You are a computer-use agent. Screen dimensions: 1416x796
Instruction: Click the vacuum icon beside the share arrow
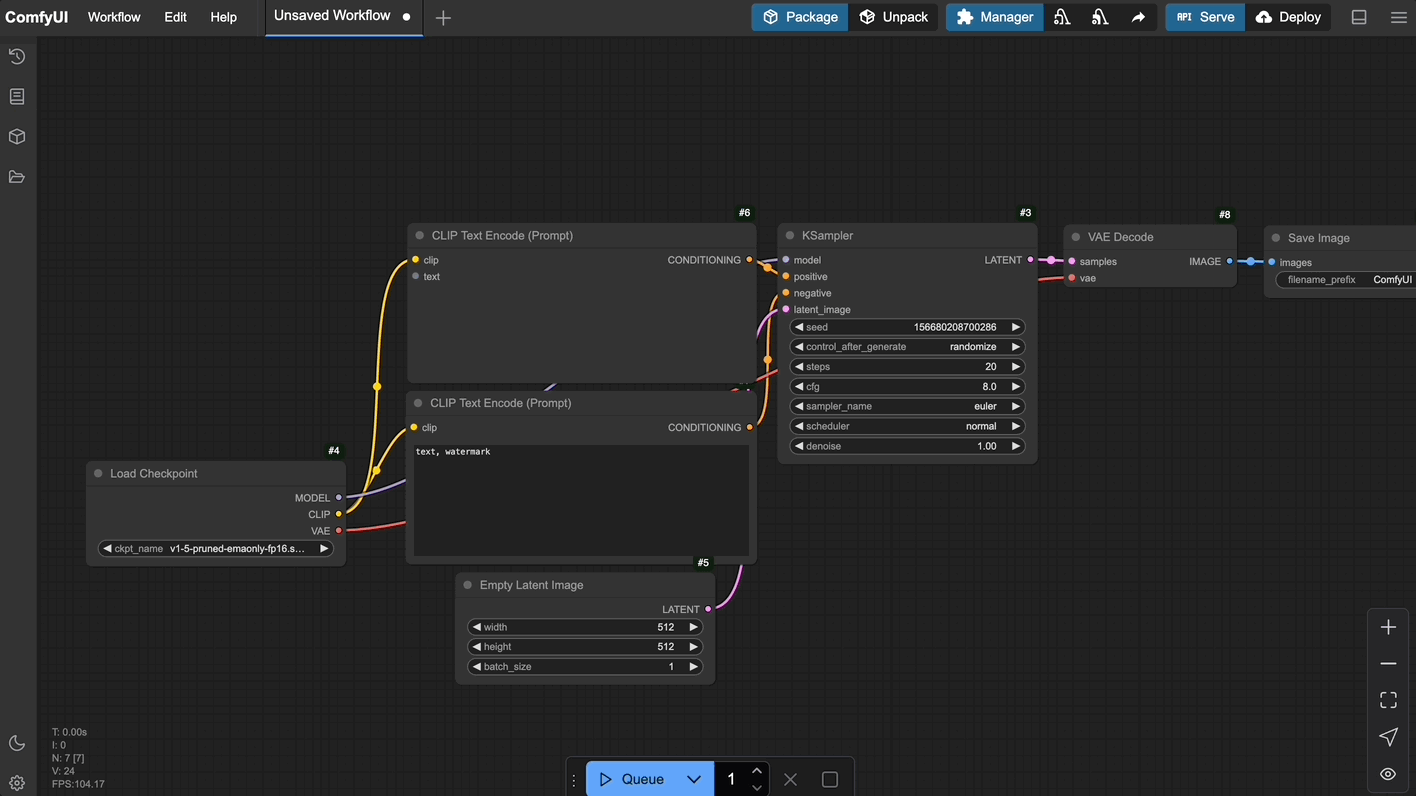1100,17
